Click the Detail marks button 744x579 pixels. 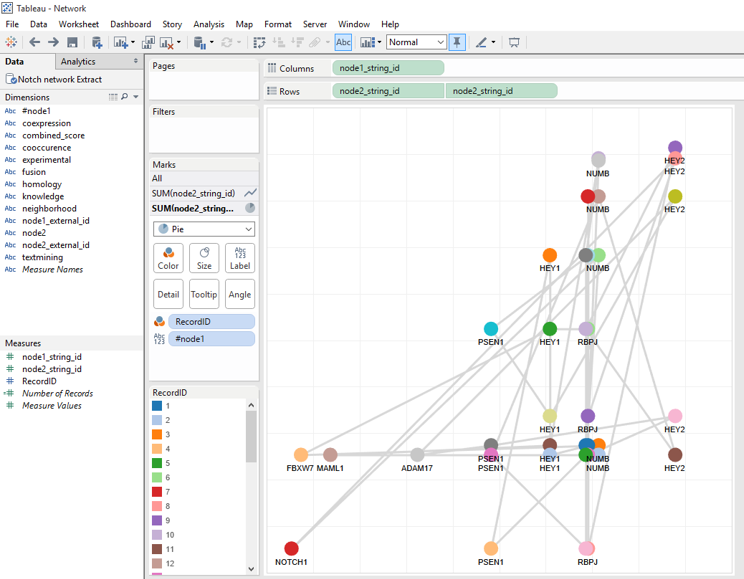(168, 294)
